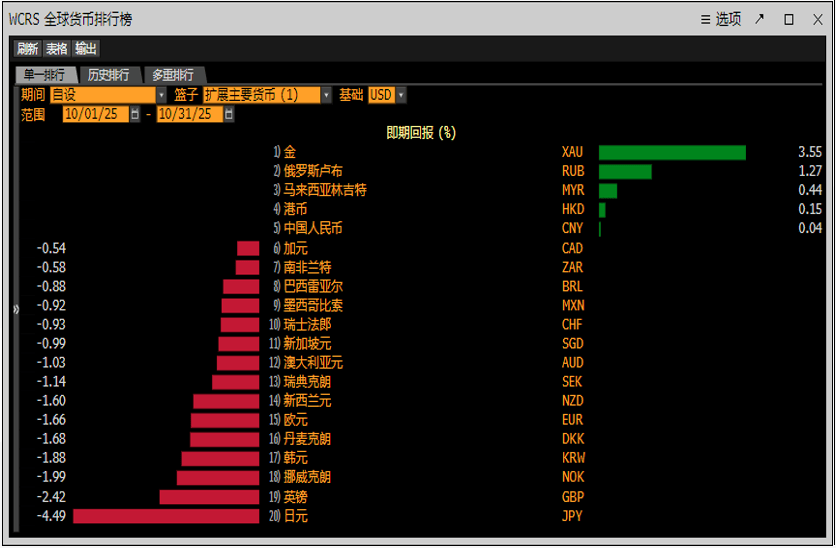Open calendar for end date 10/31/25

(229, 114)
